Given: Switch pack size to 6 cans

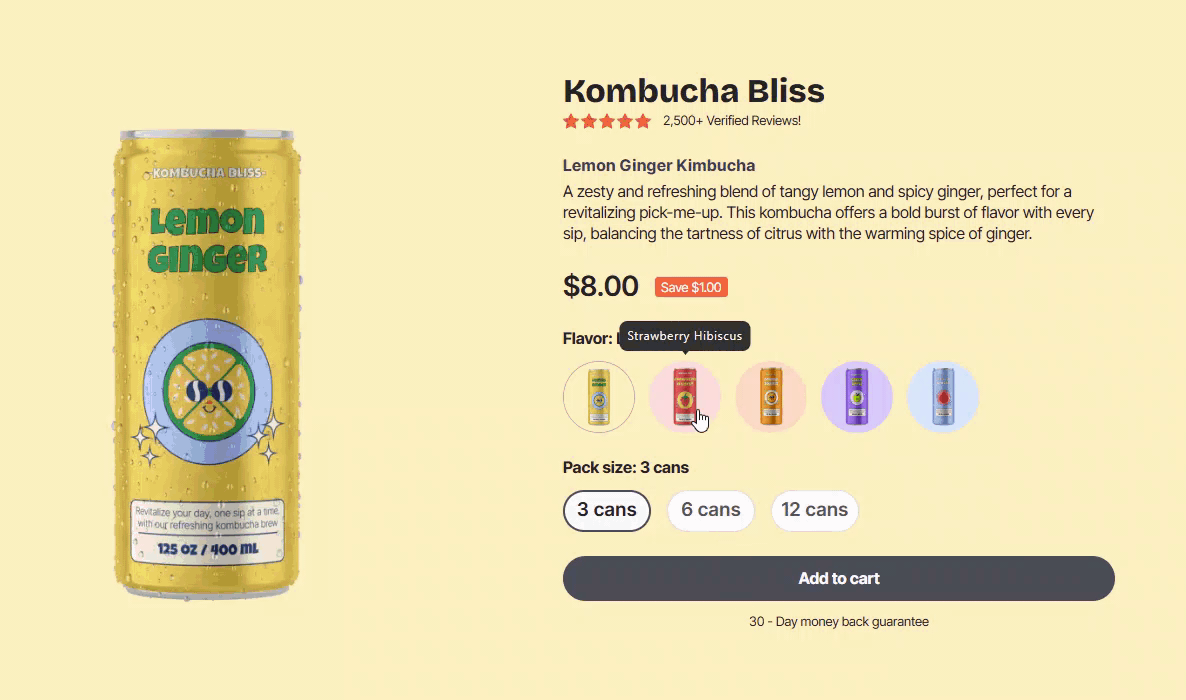Looking at the screenshot, I should (x=711, y=511).
